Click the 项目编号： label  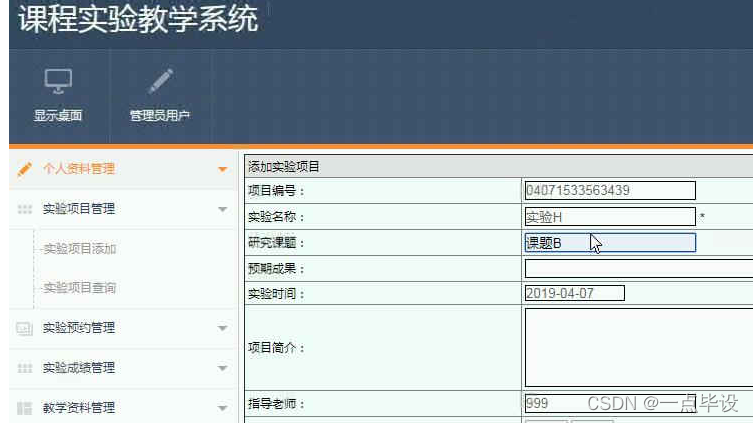pos(276,191)
